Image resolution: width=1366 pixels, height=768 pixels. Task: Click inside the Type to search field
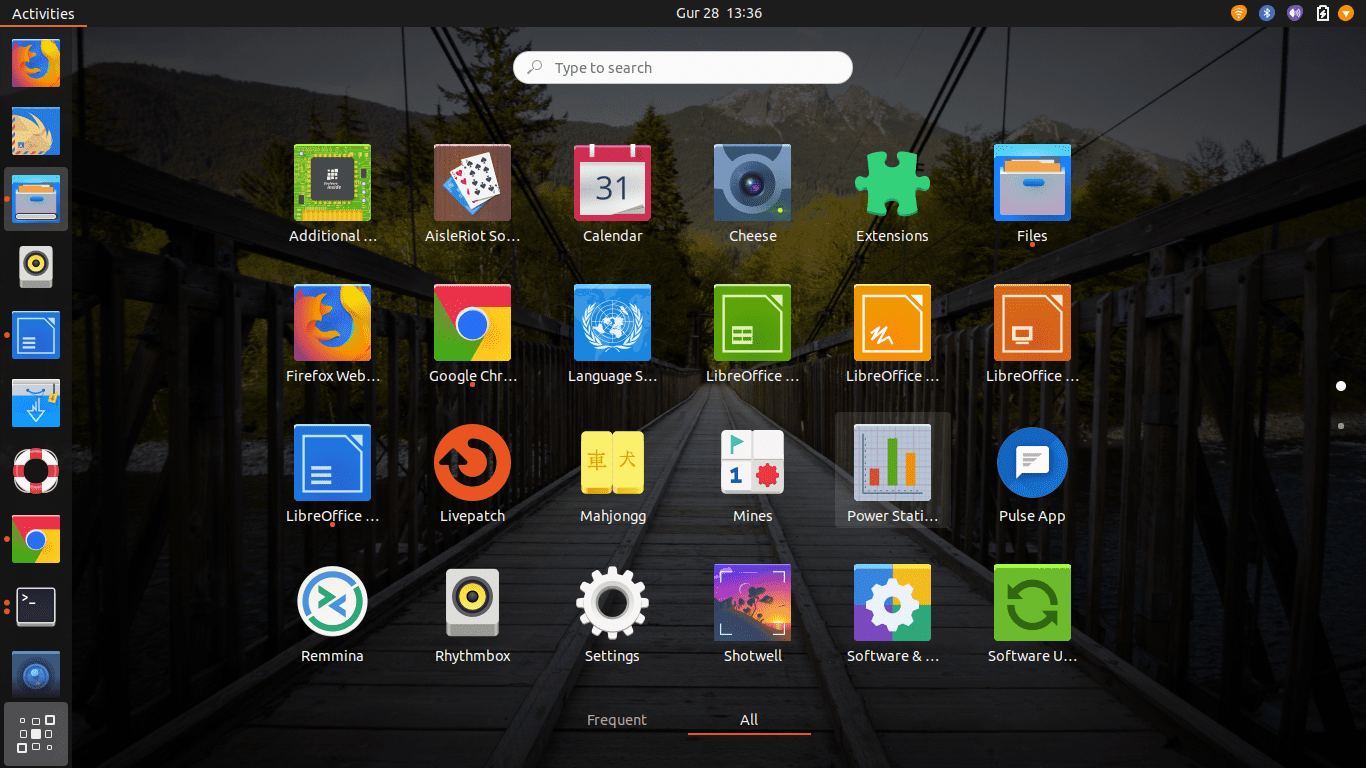pos(683,67)
